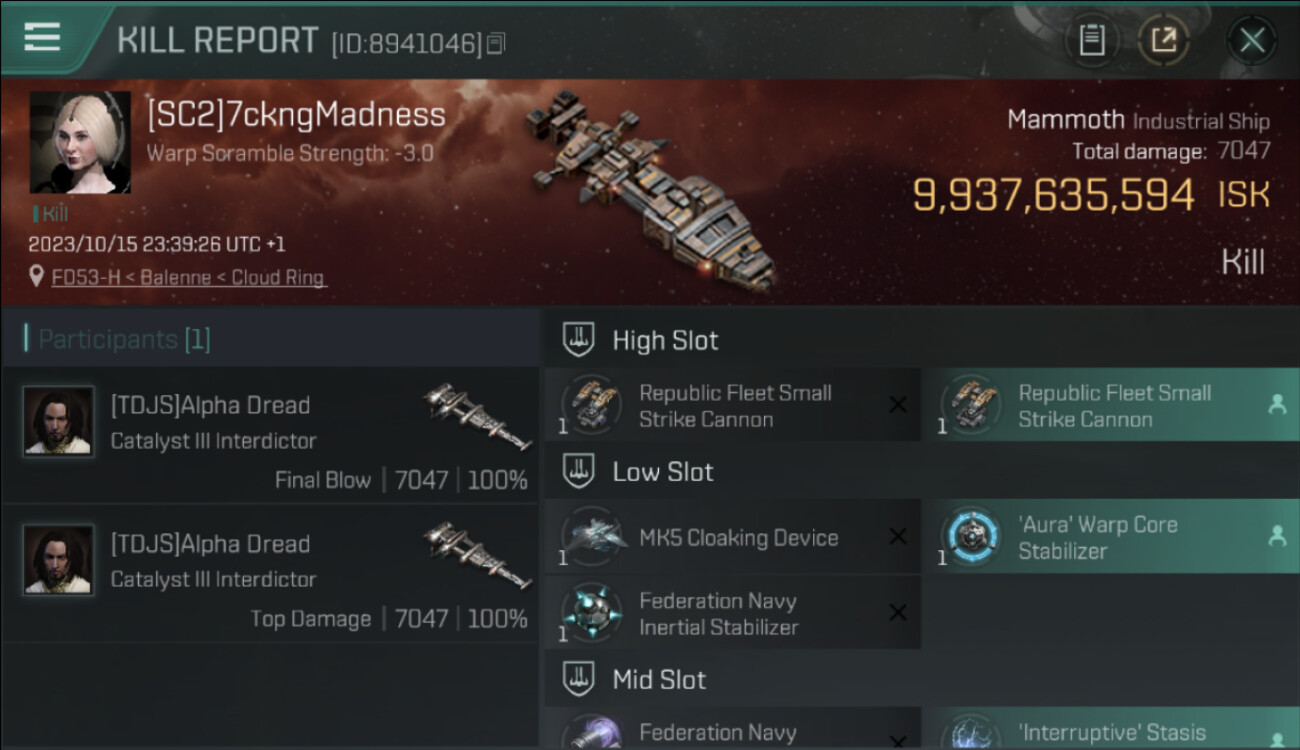Click Alpha Dread Final Blow portrait
This screenshot has height=750, width=1300.
pyautogui.click(x=59, y=421)
